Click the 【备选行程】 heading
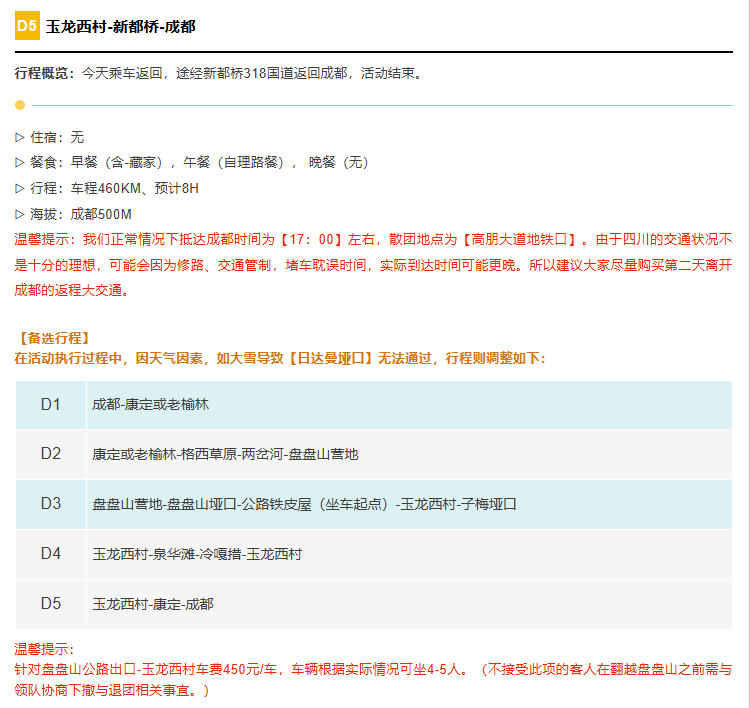The width and height of the screenshot is (750, 708). (x=54, y=338)
